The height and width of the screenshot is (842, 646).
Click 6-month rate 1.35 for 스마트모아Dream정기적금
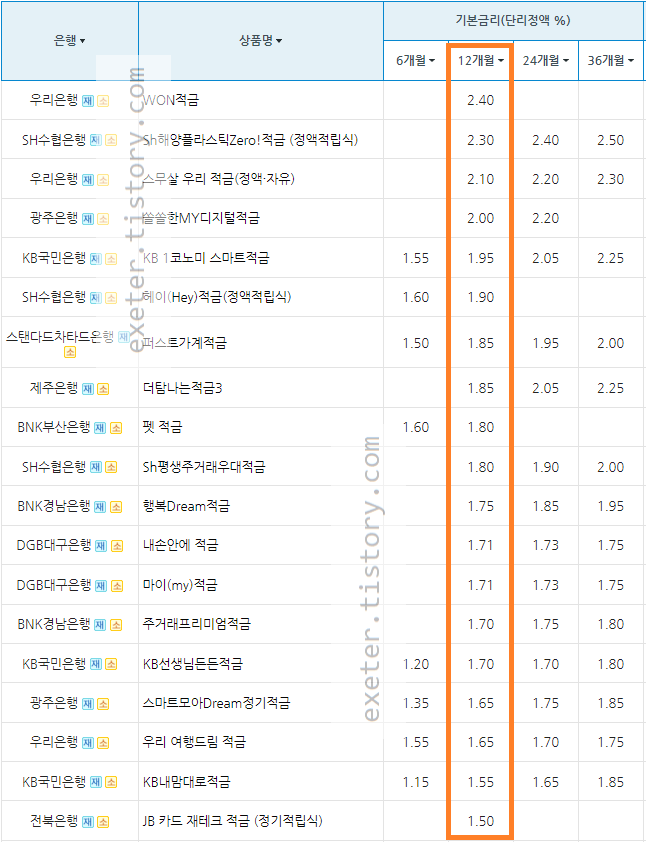[416, 703]
